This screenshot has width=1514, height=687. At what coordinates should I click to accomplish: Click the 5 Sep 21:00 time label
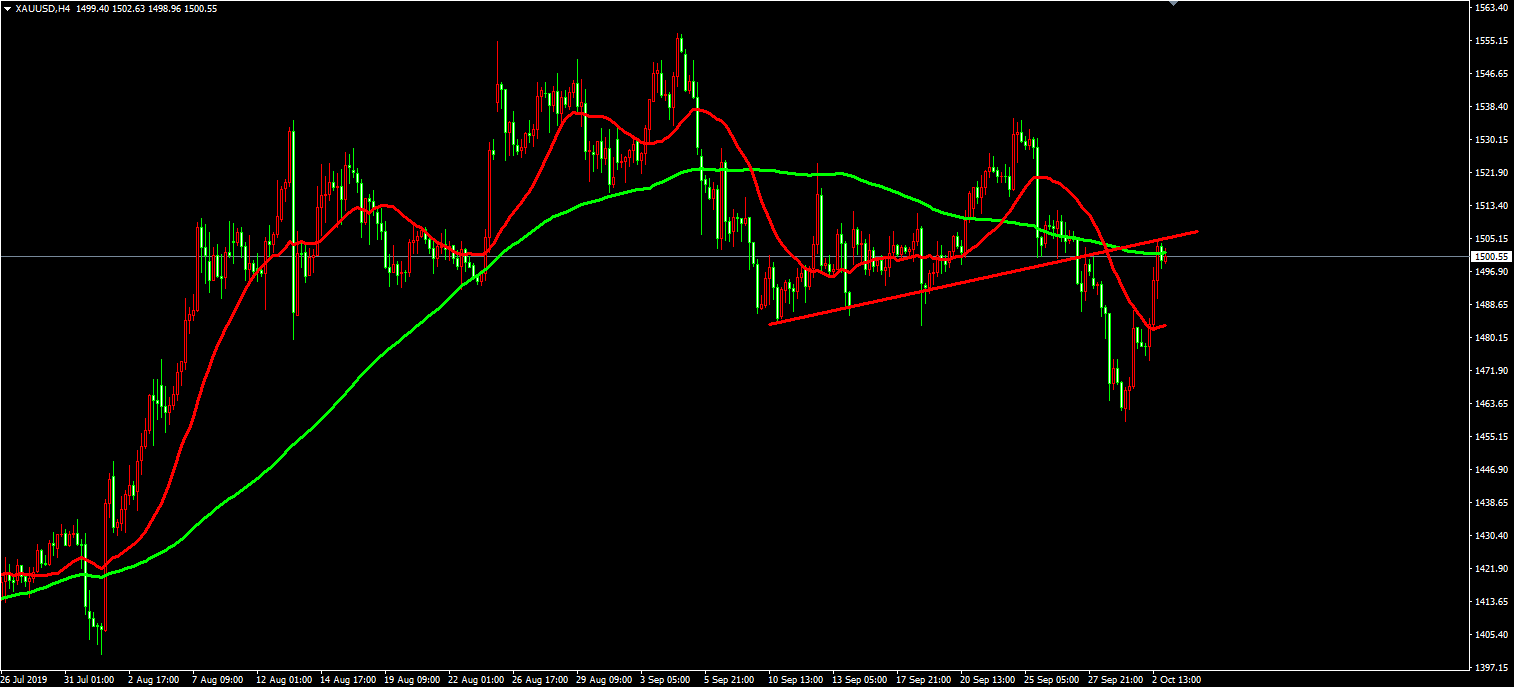730,680
